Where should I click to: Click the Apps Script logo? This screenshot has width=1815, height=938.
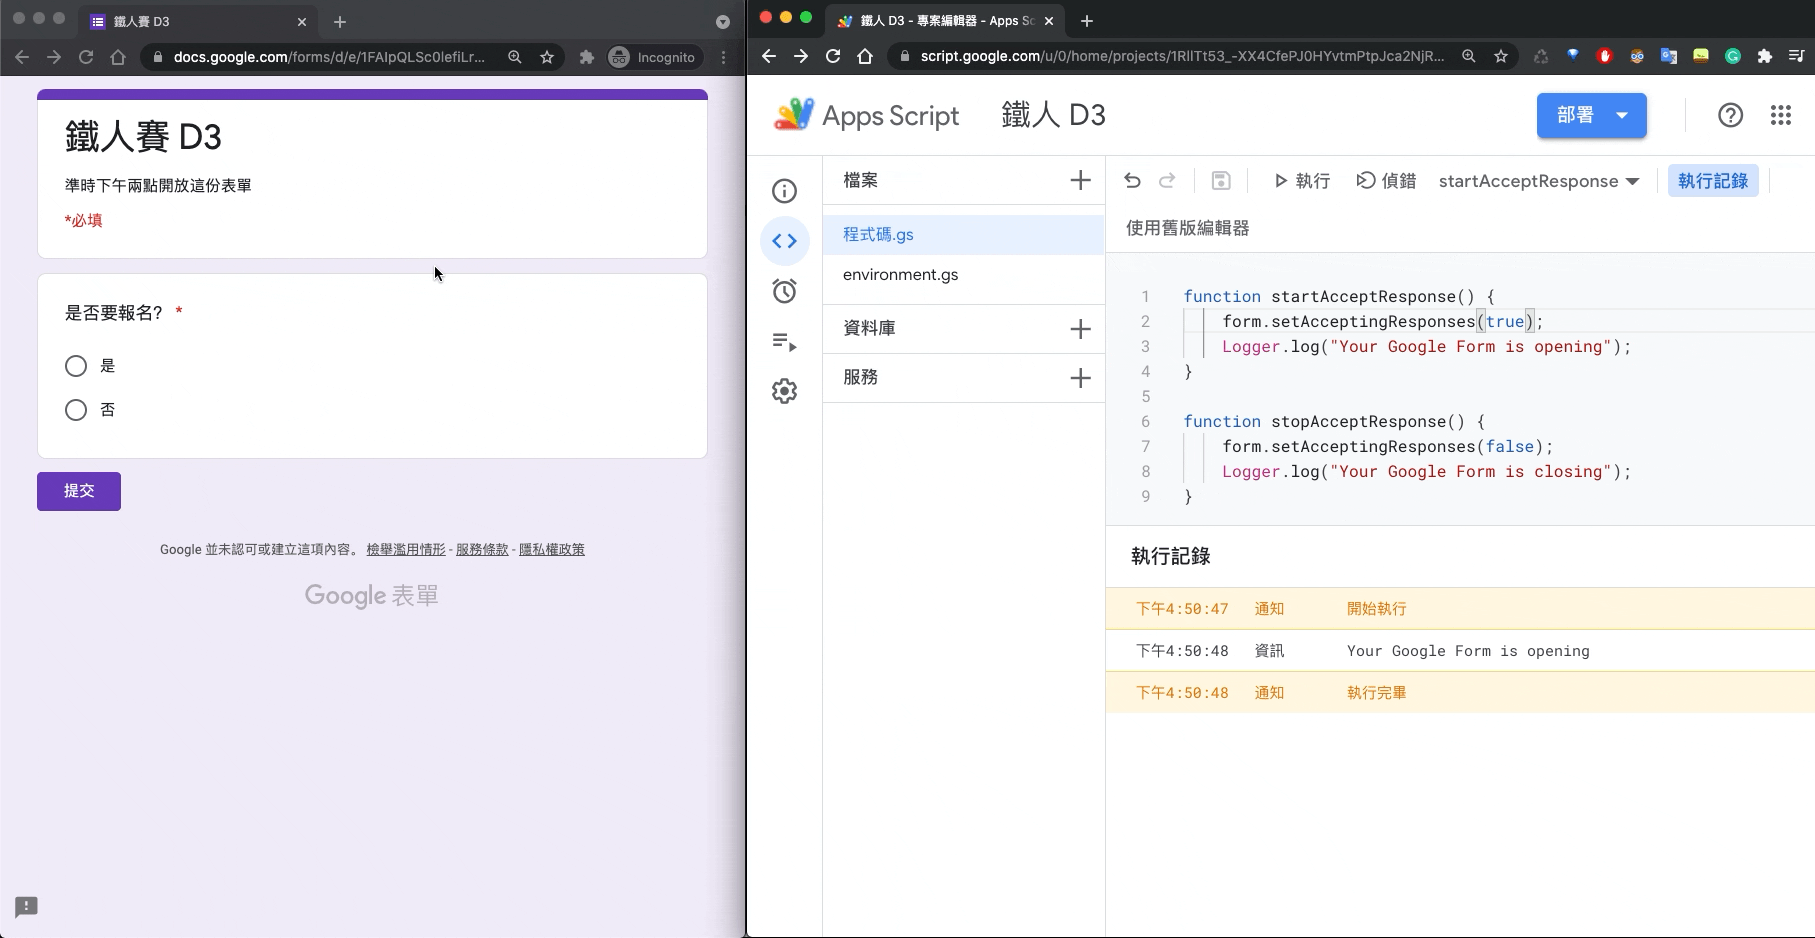(866, 115)
